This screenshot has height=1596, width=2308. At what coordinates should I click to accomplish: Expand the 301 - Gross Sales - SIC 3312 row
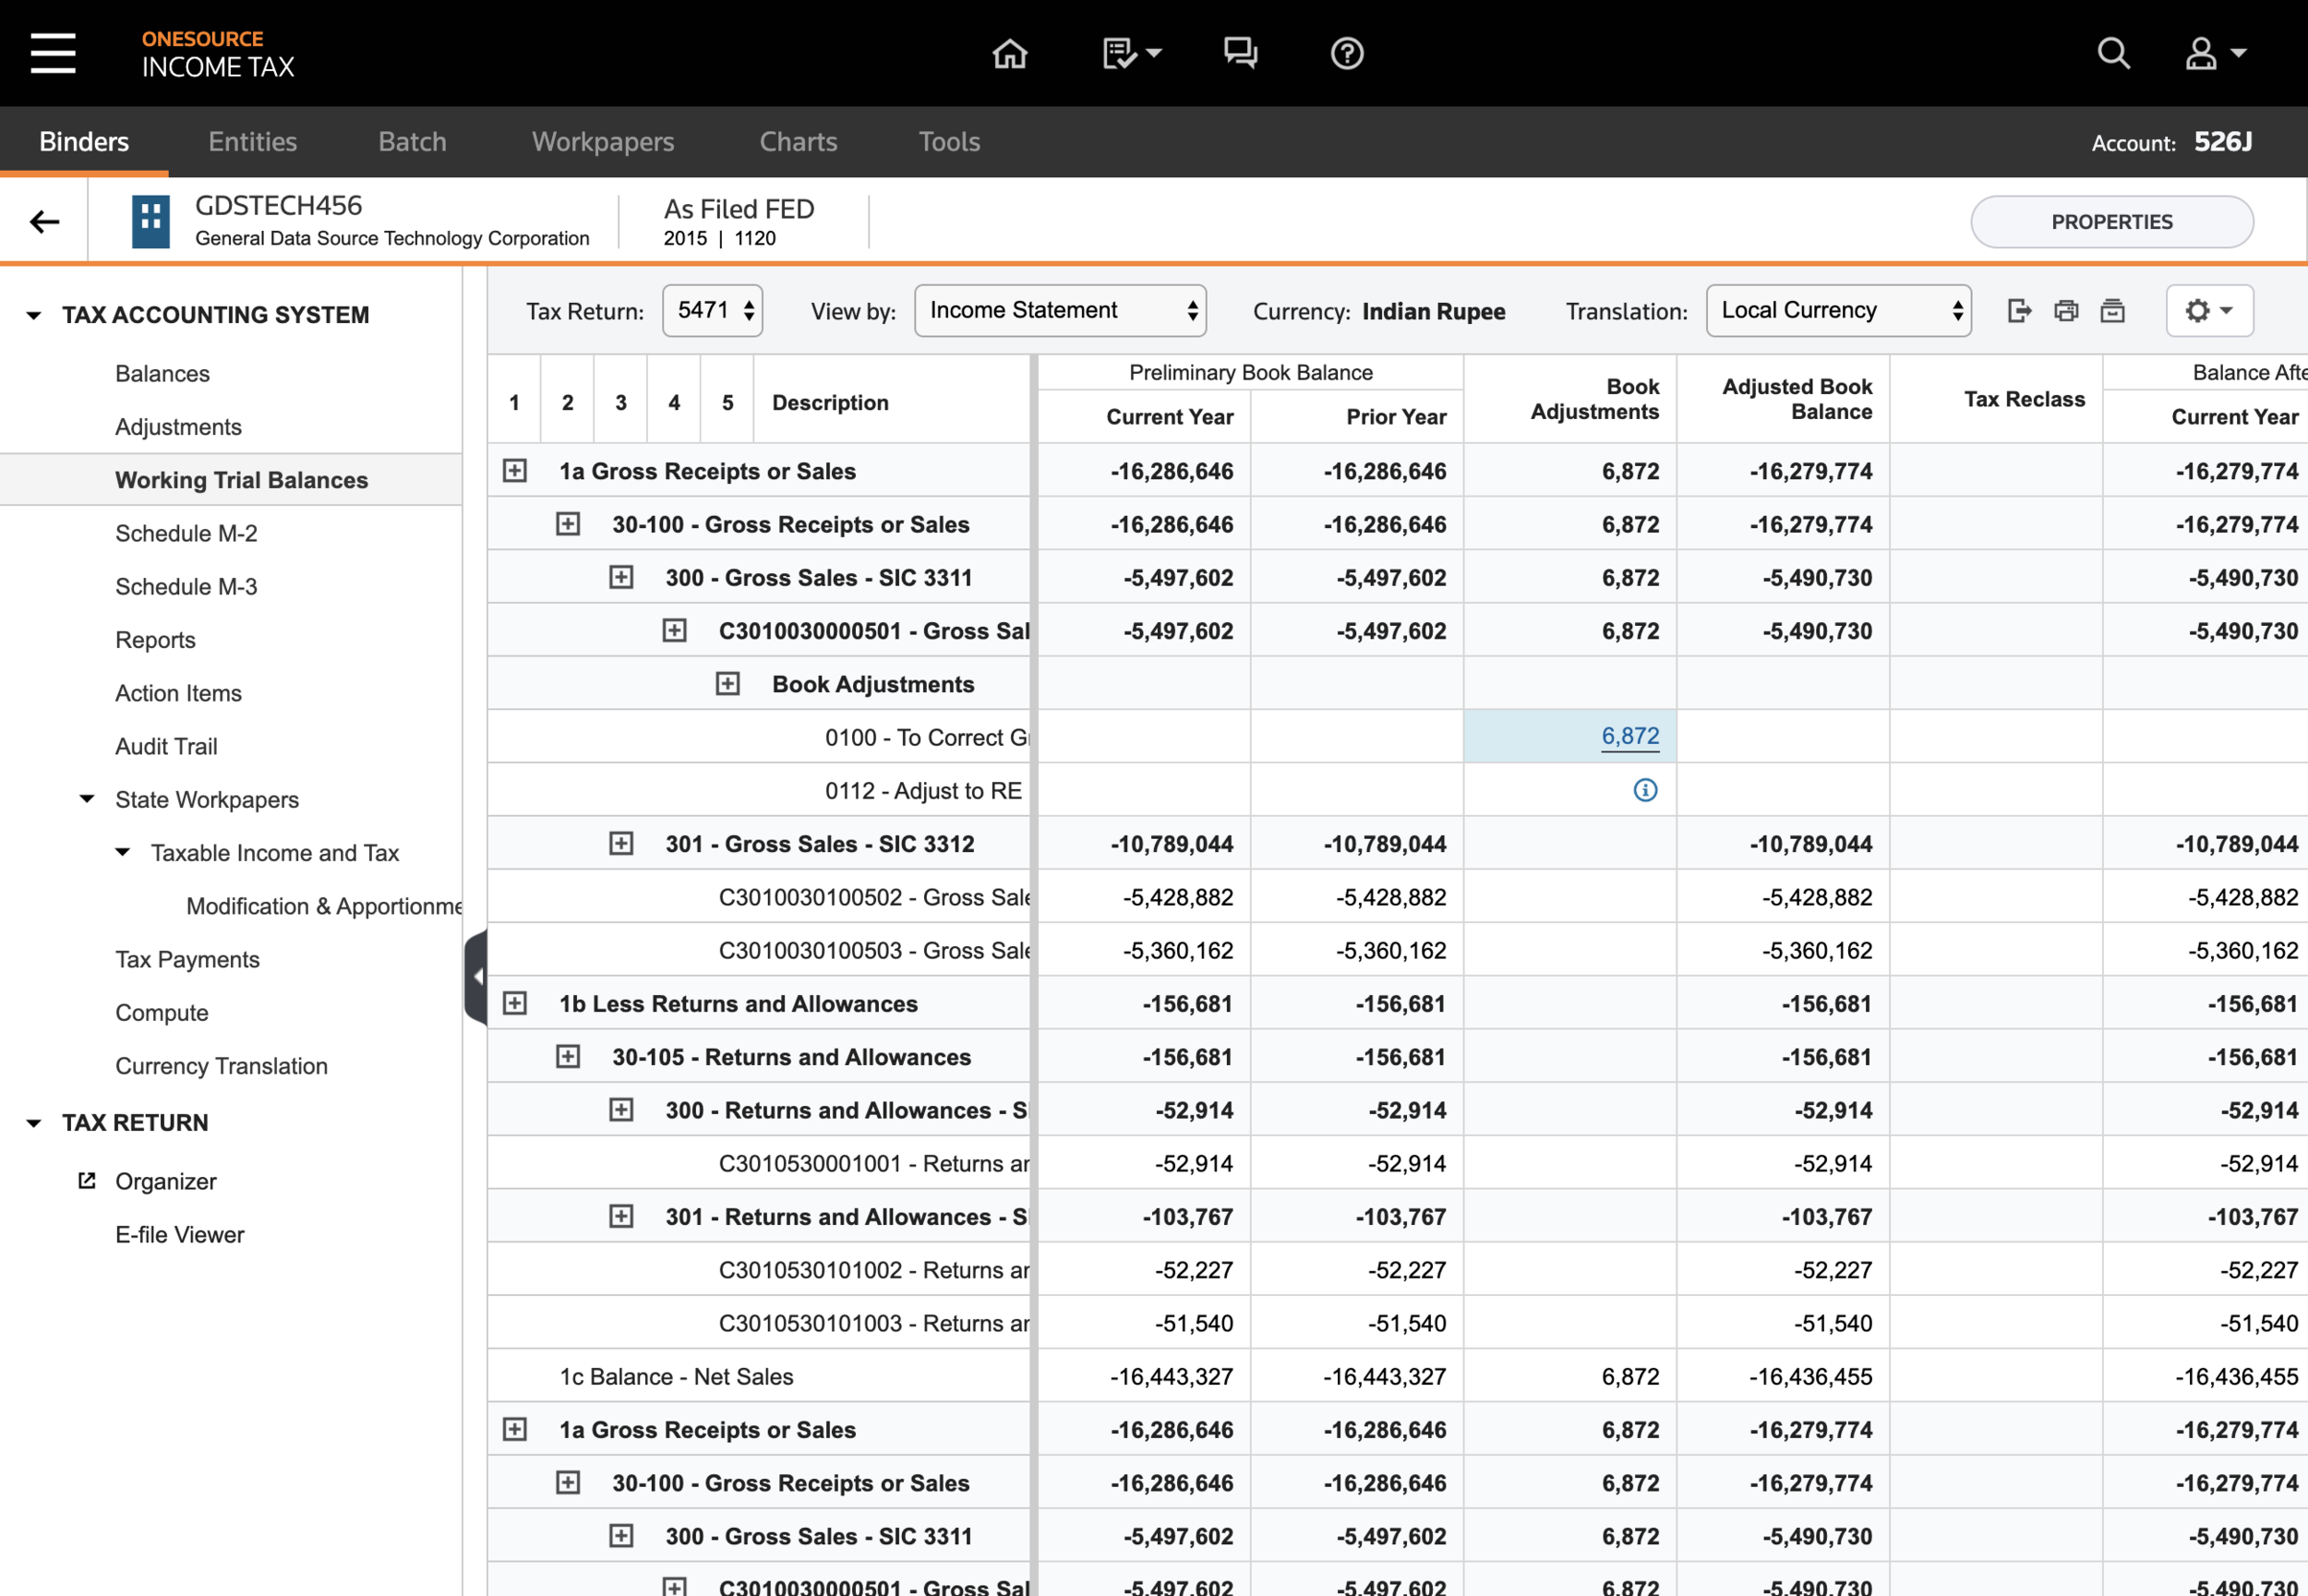click(x=621, y=844)
